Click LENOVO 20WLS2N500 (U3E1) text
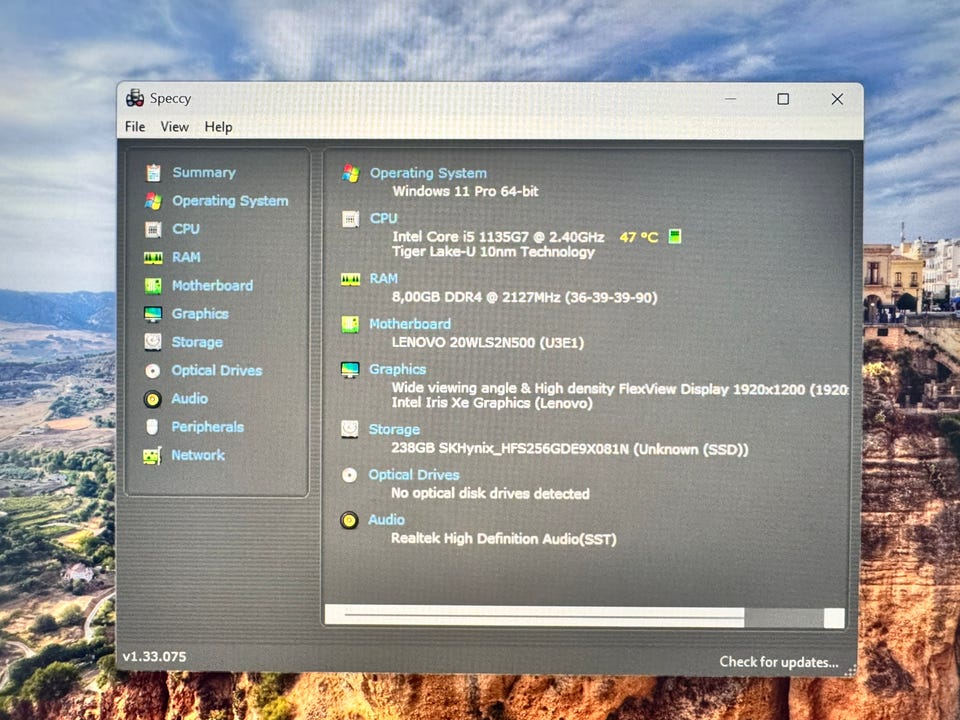Image resolution: width=960 pixels, height=720 pixels. point(488,342)
